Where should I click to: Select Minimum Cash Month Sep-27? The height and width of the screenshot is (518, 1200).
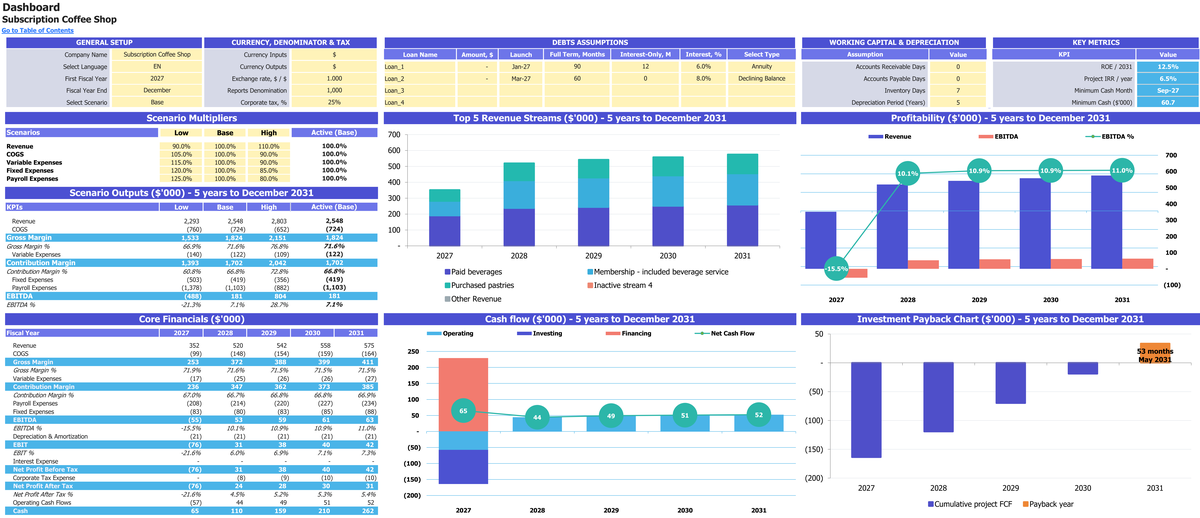[x=1168, y=90]
